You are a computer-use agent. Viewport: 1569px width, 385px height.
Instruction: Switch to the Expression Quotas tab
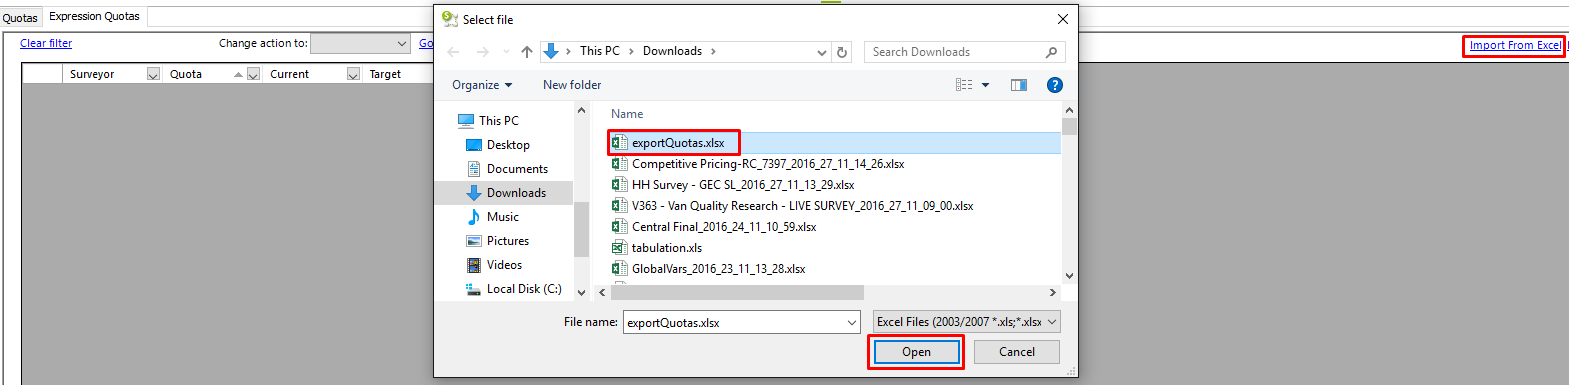[x=95, y=16]
